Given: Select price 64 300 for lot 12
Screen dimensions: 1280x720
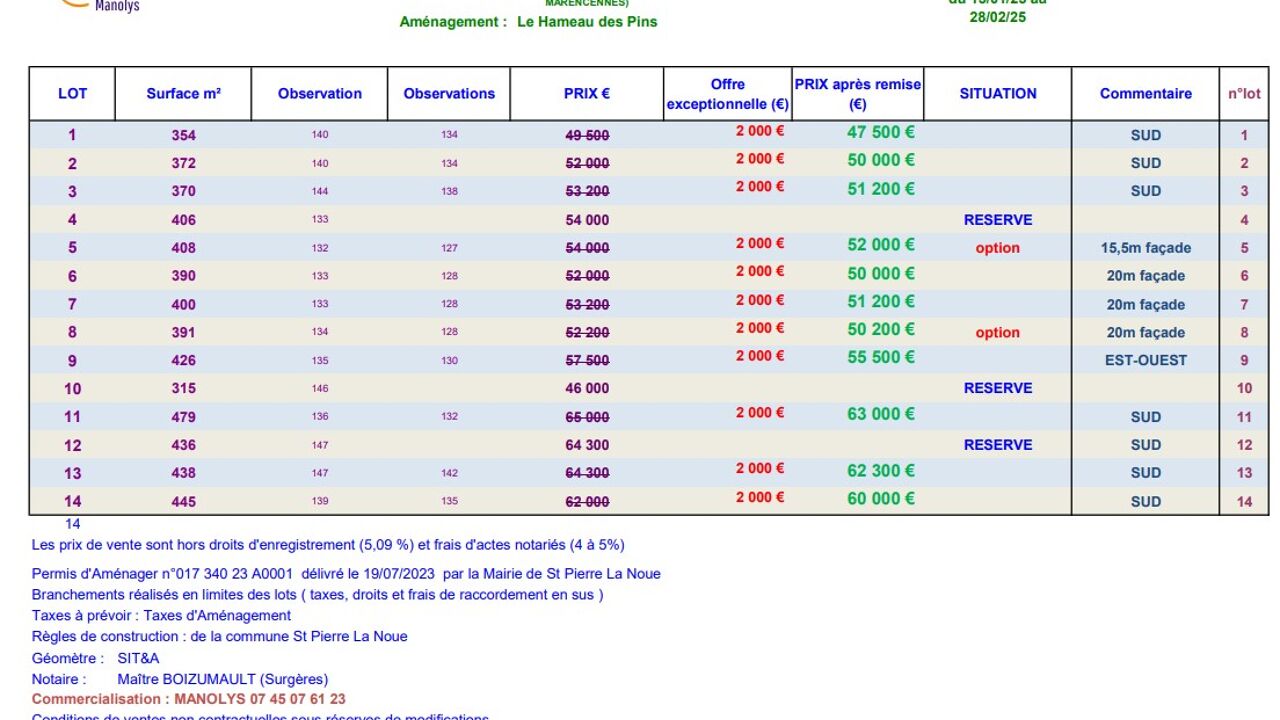Looking at the screenshot, I should 587,445.
